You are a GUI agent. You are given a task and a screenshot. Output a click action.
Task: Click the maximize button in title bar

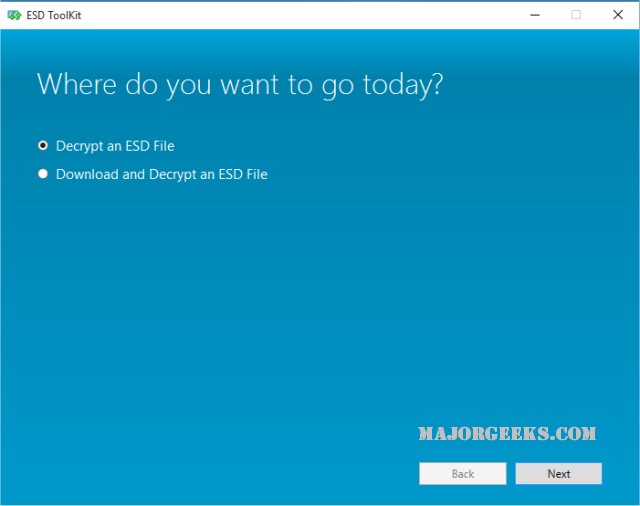[576, 15]
